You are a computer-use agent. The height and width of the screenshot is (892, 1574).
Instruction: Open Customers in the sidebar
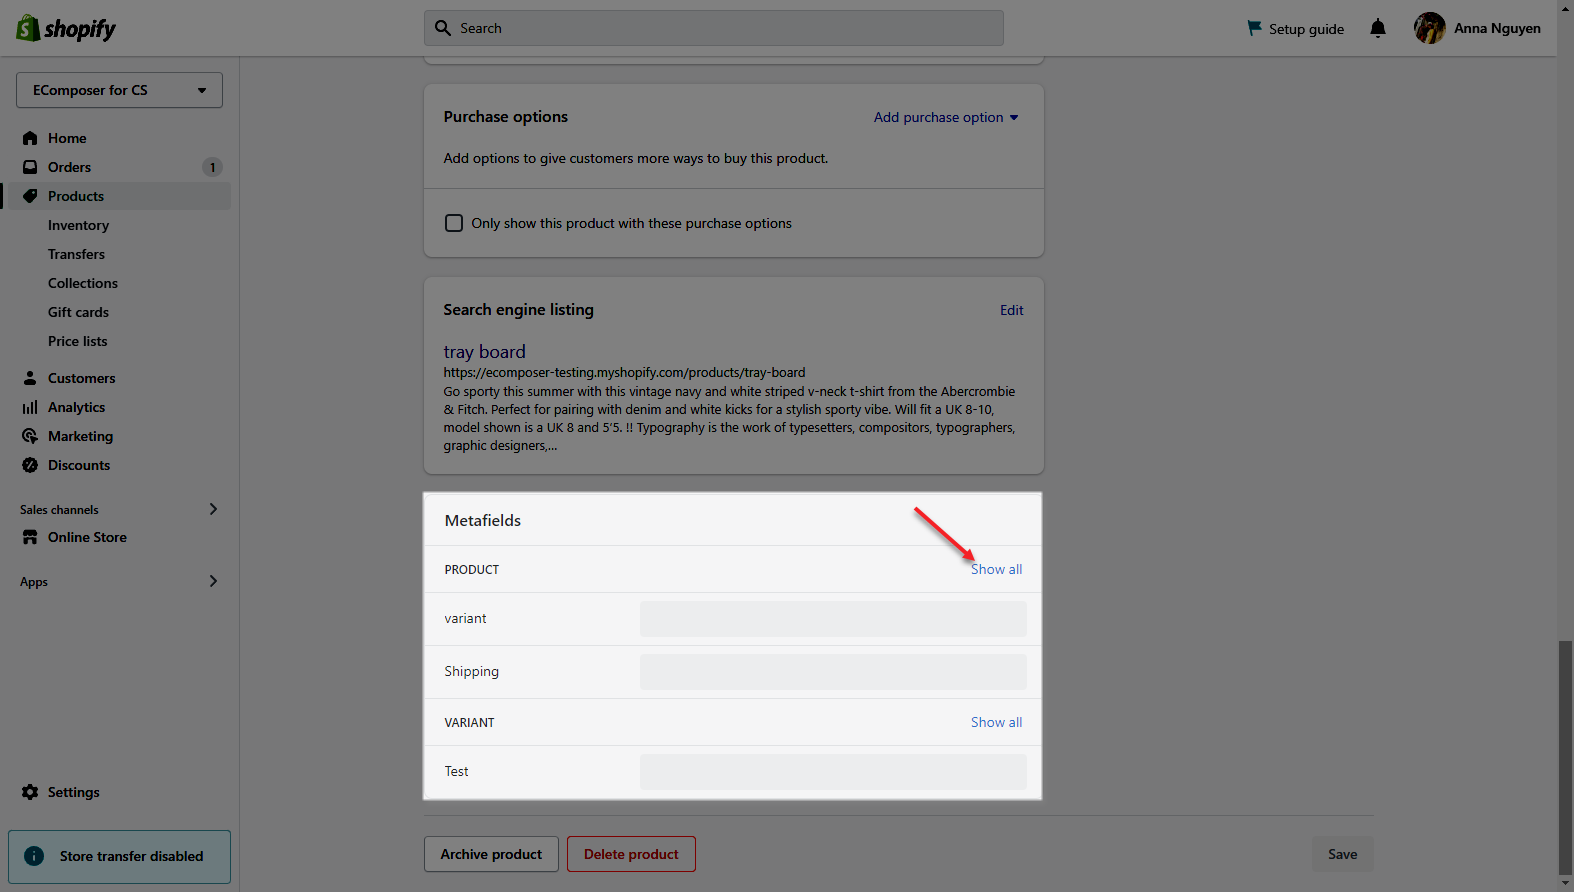click(81, 378)
